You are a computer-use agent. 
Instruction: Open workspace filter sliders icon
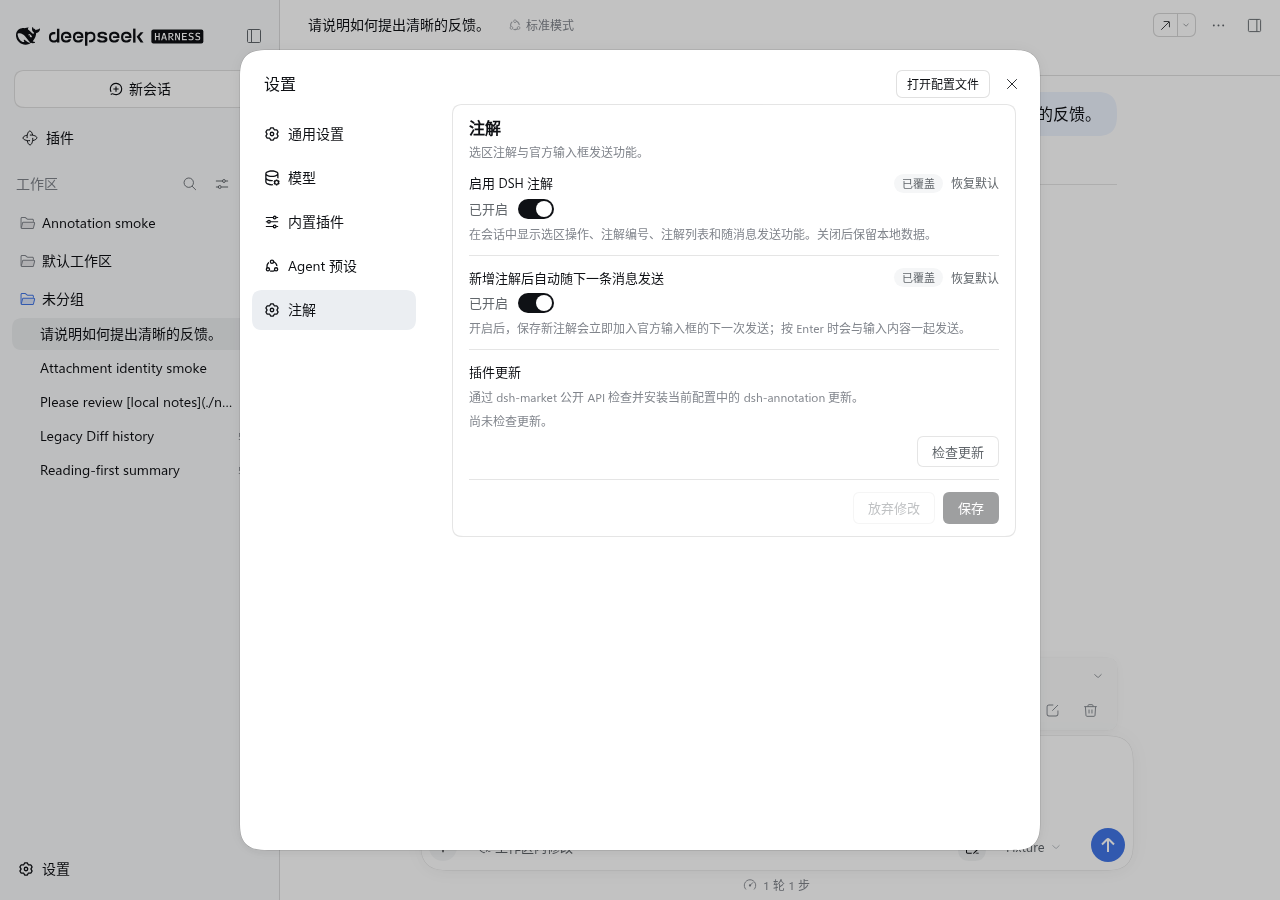pyautogui.click(x=222, y=184)
